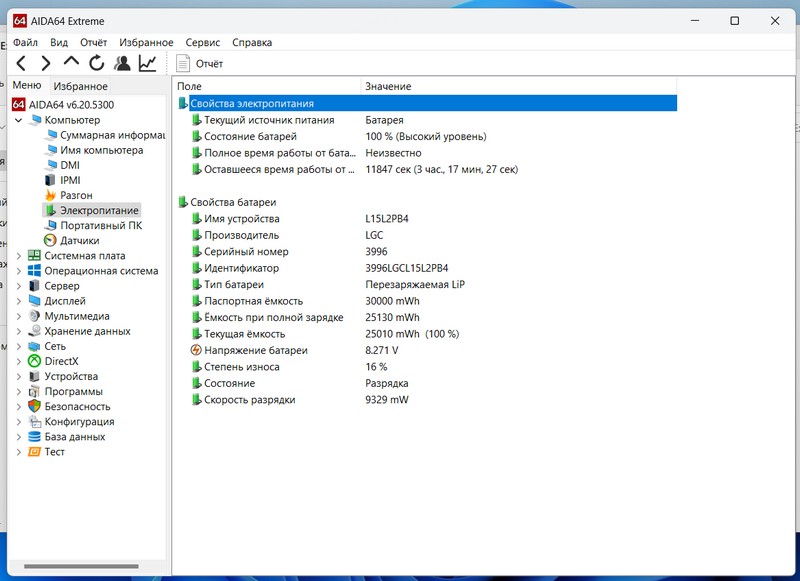Click the Поле column header

189,87
